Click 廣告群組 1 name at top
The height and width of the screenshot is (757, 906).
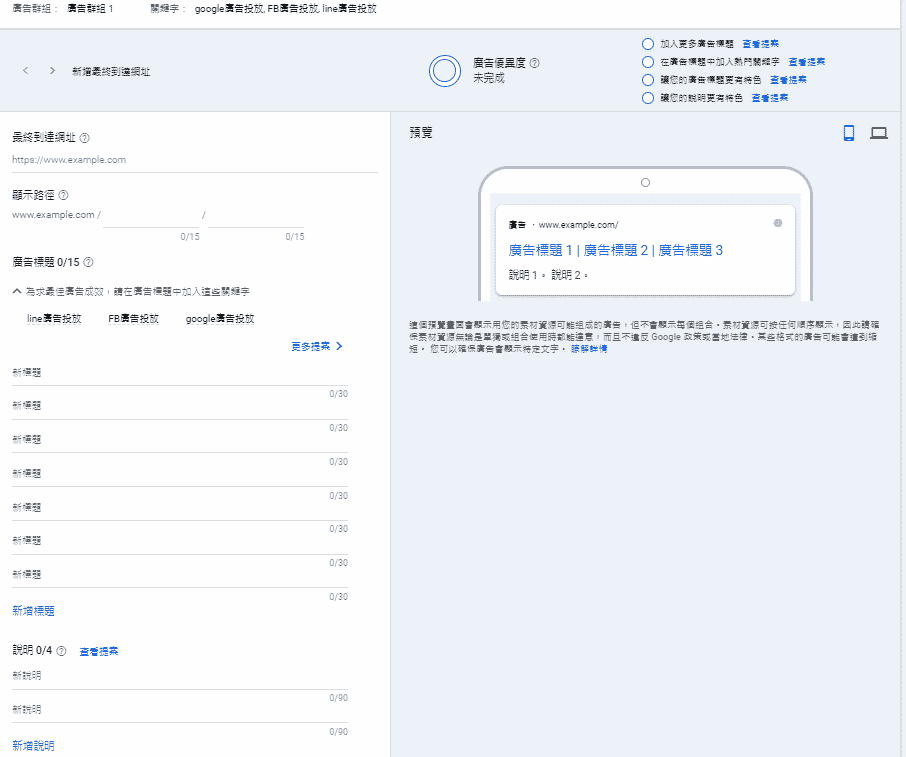(90, 9)
